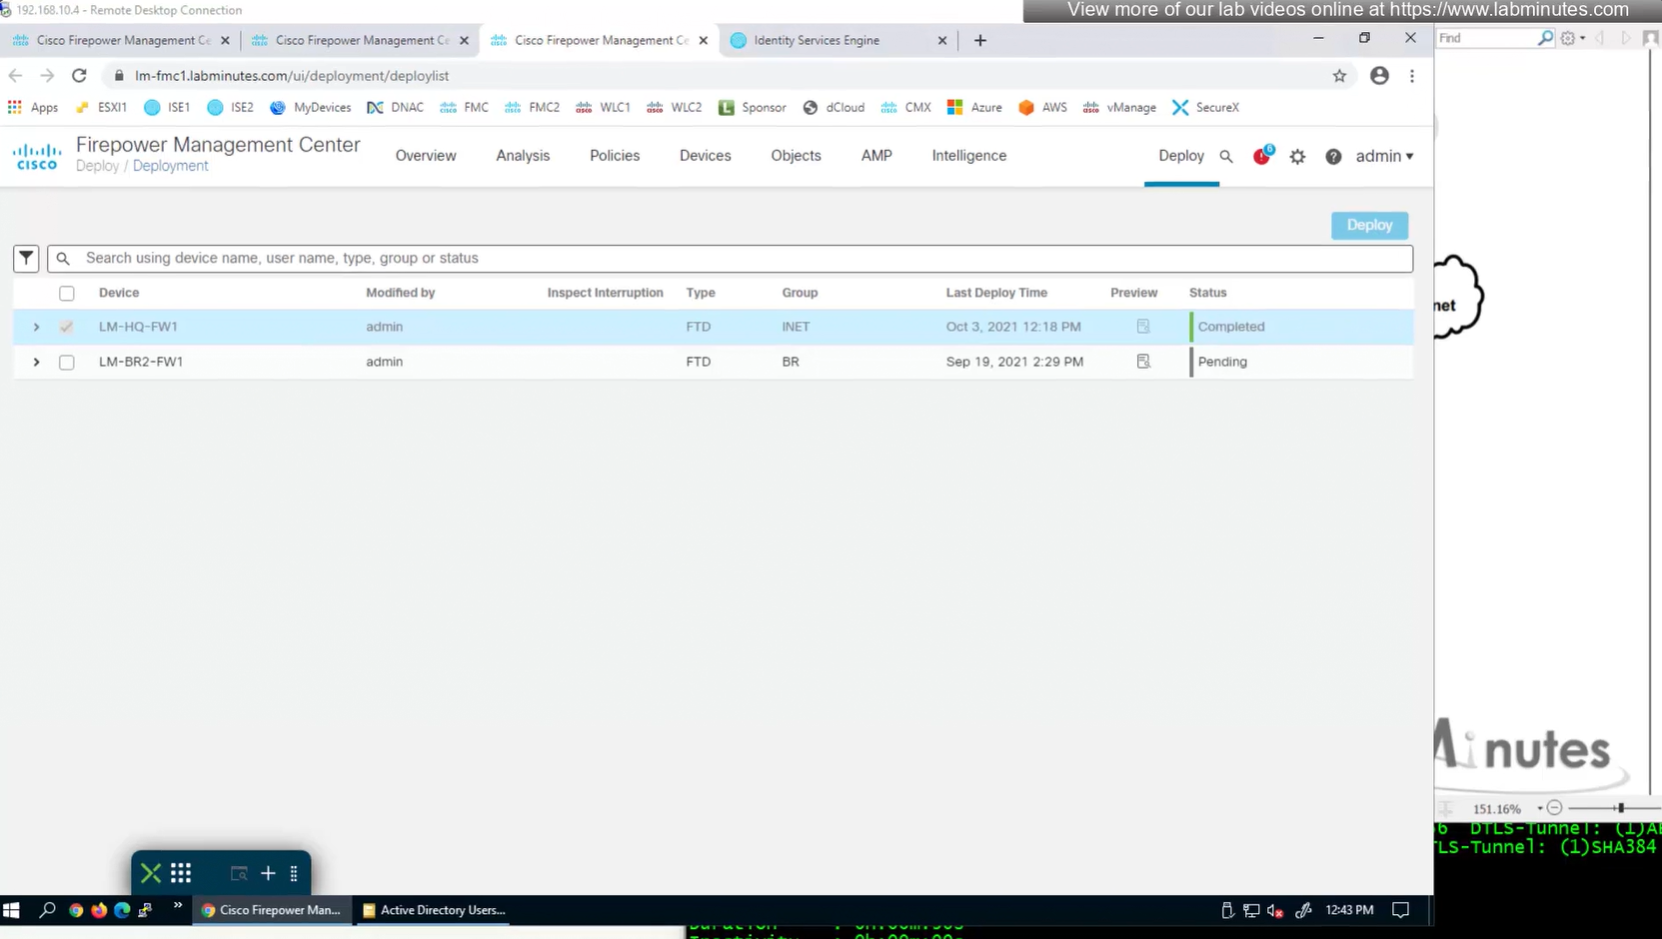The height and width of the screenshot is (939, 1662).
Task: Expand the LM-BR2-FW1 row details
Action: click(36, 362)
